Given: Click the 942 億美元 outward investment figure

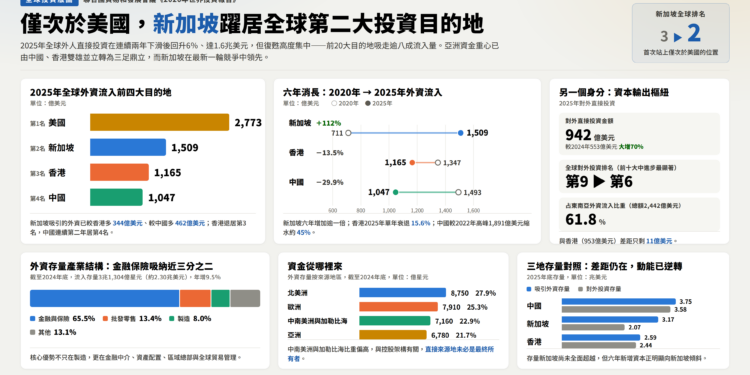Looking at the screenshot, I should tap(590, 135).
